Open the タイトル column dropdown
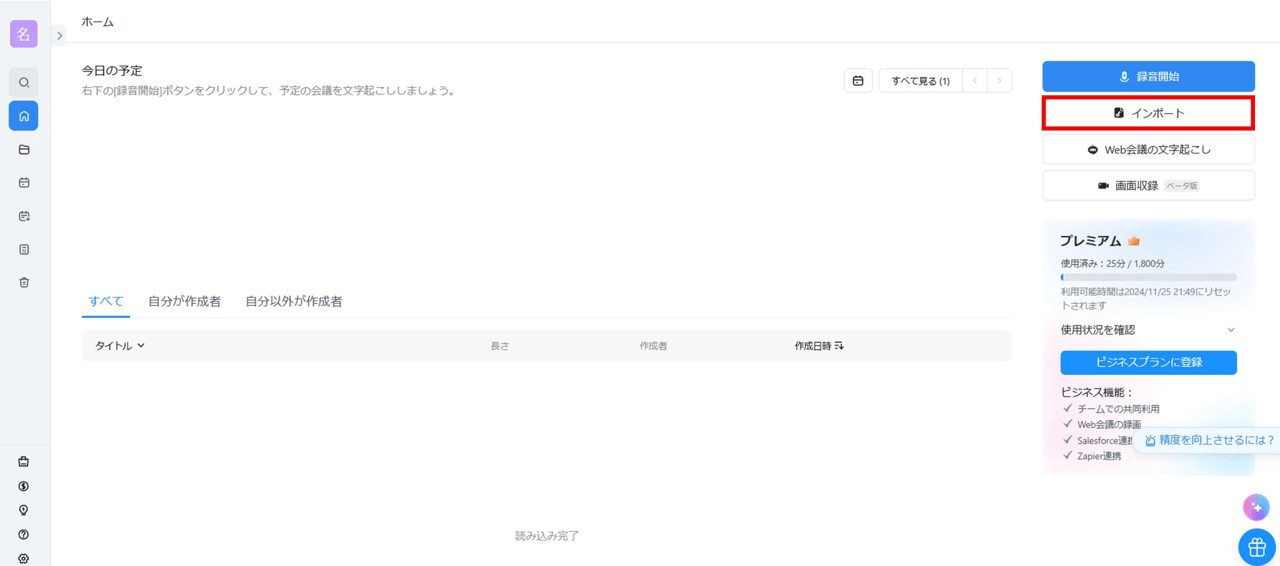 (x=120, y=346)
